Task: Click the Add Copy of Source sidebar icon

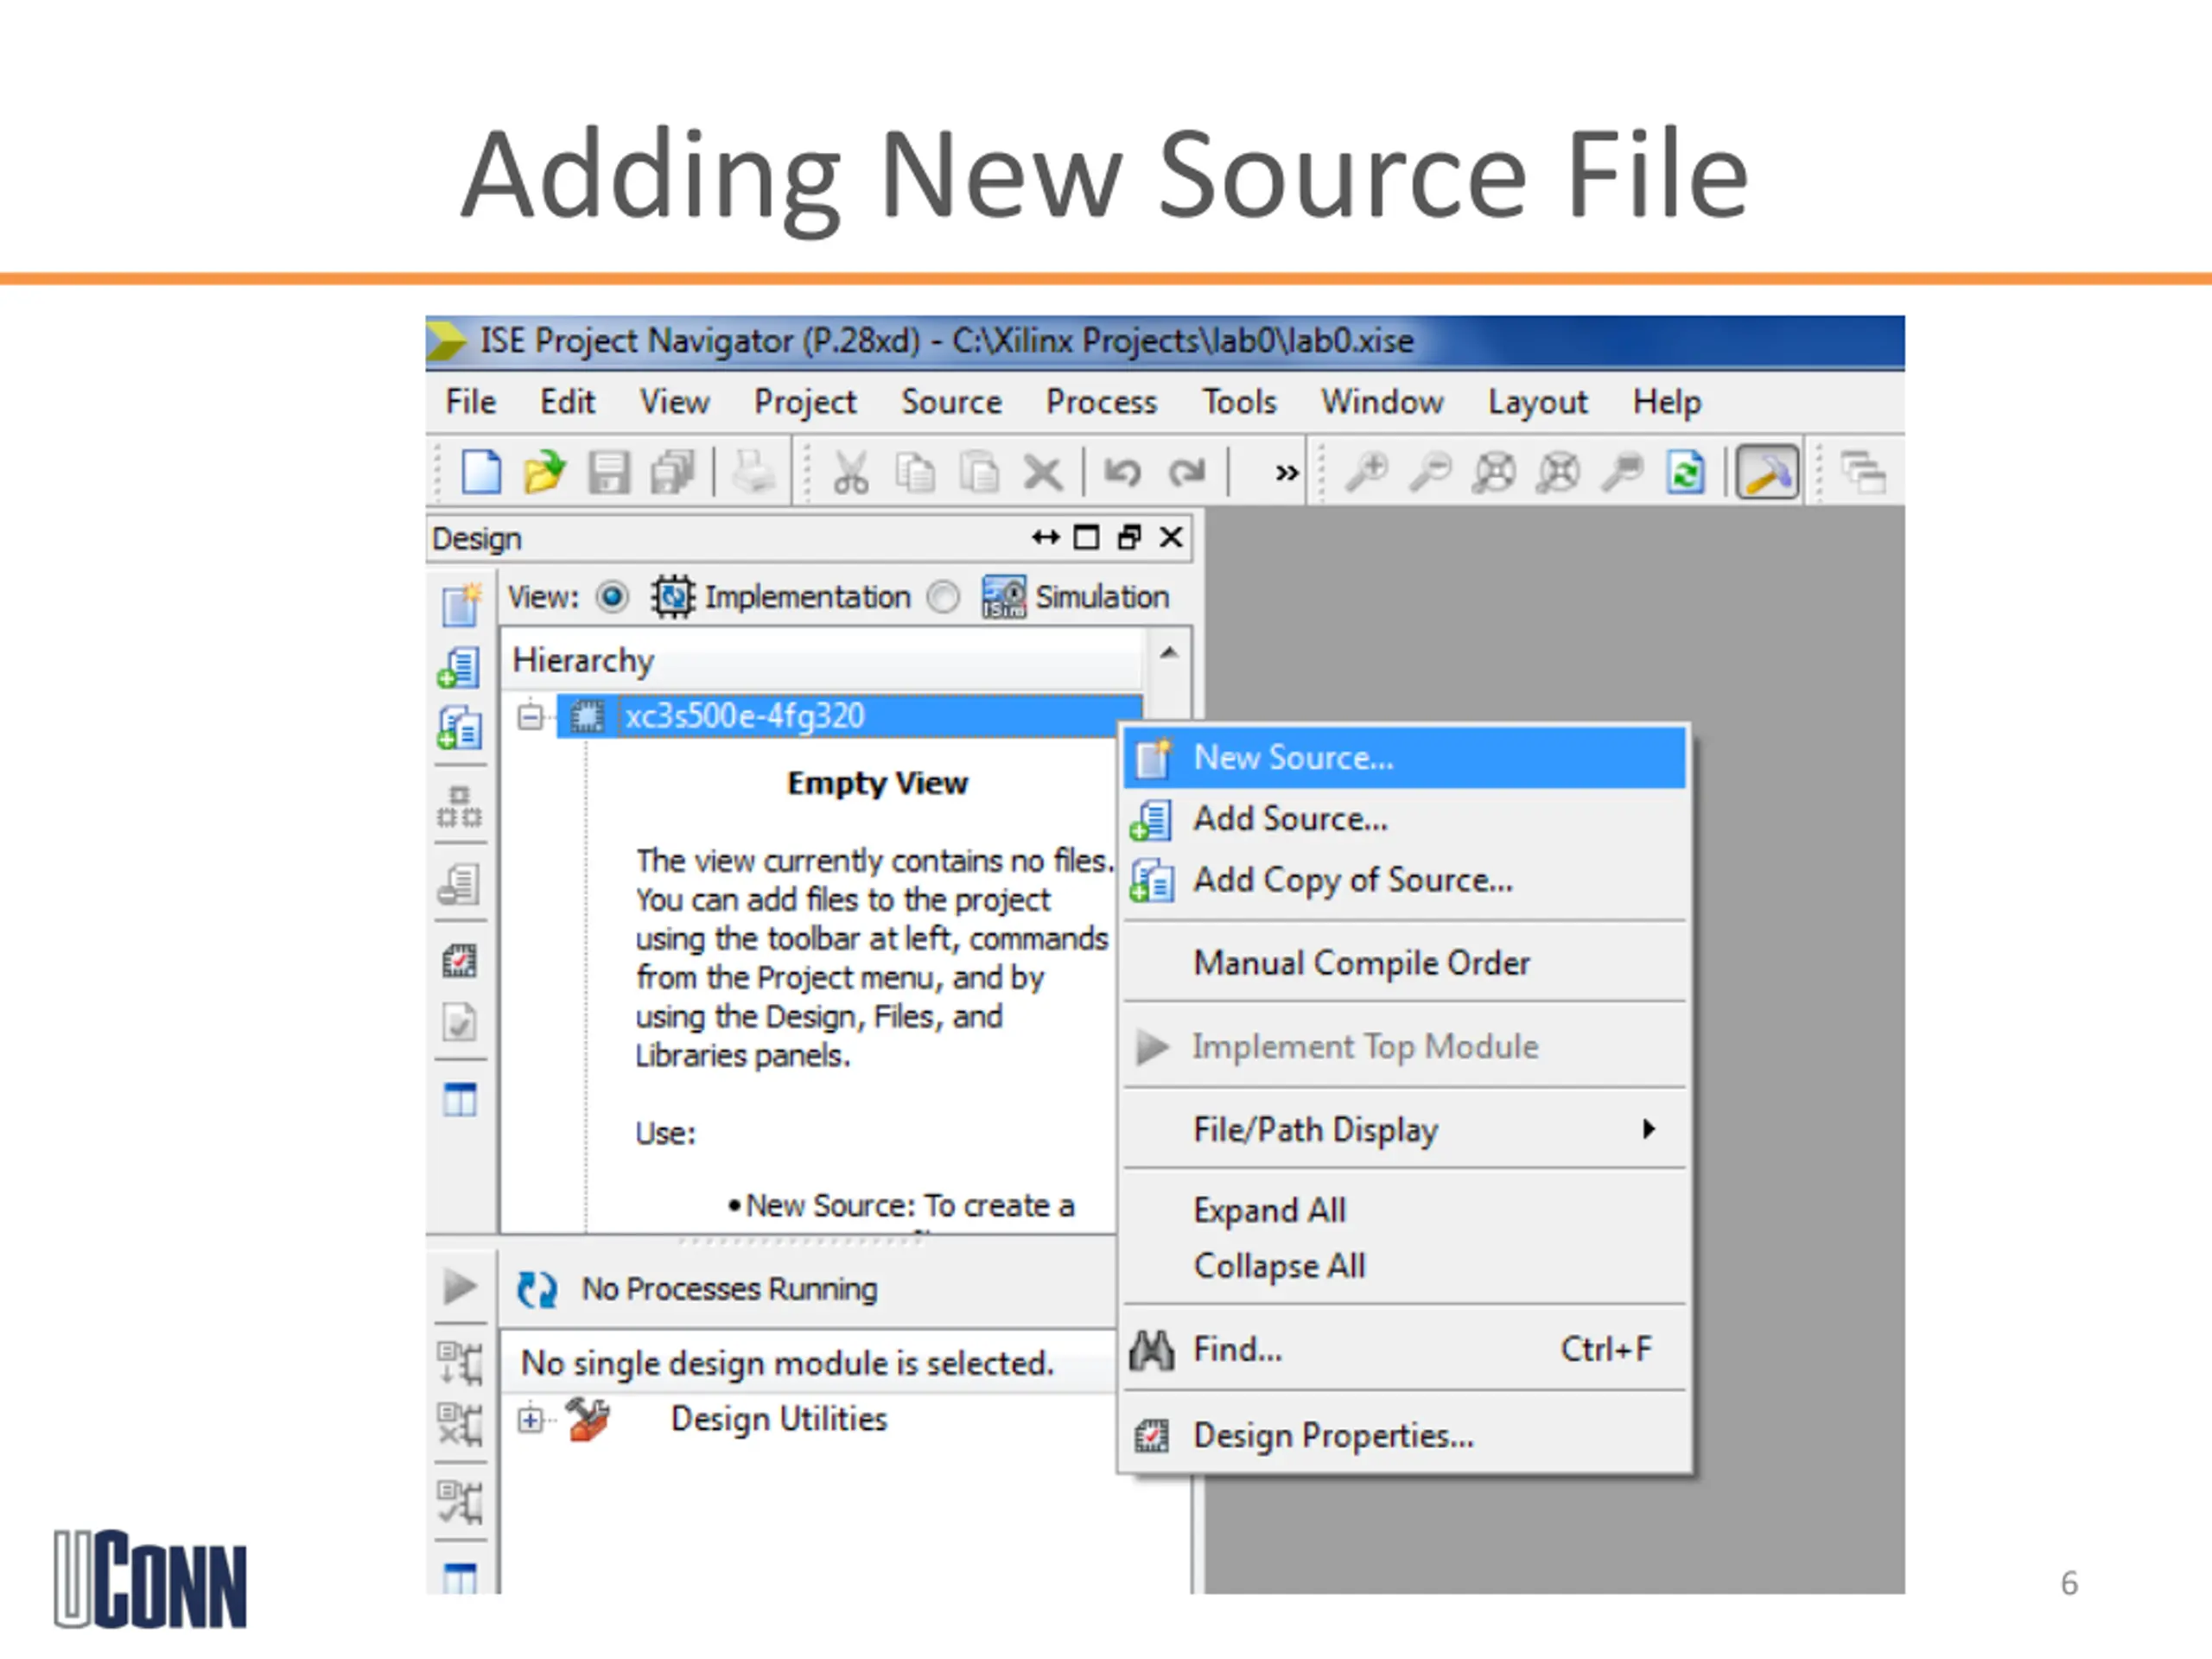Action: point(459,728)
